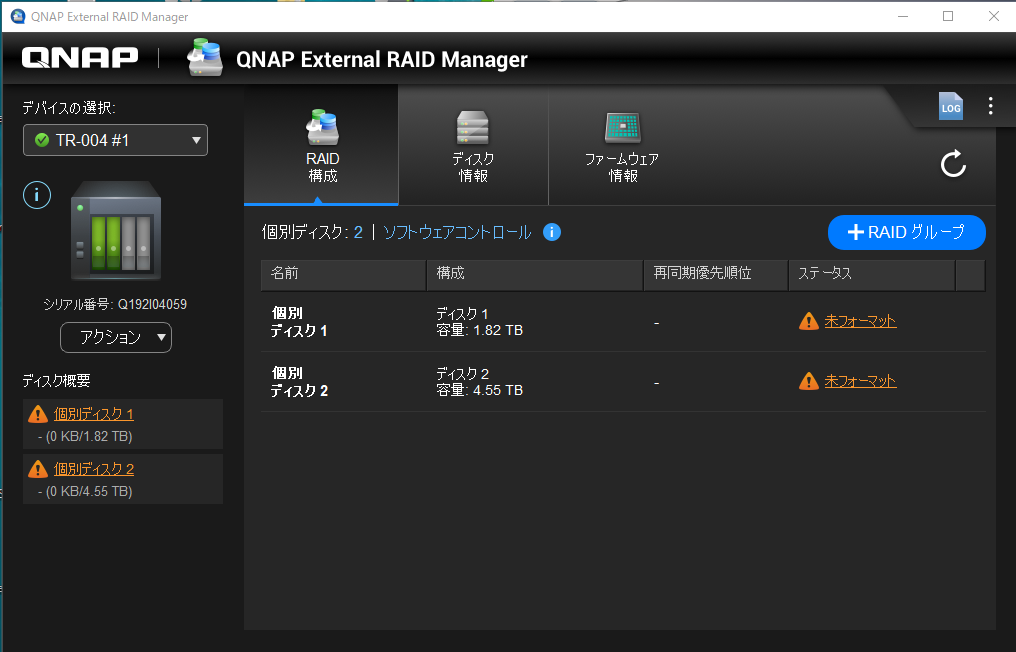Click the ステータス column header
The image size is (1016, 652).
click(x=872, y=275)
